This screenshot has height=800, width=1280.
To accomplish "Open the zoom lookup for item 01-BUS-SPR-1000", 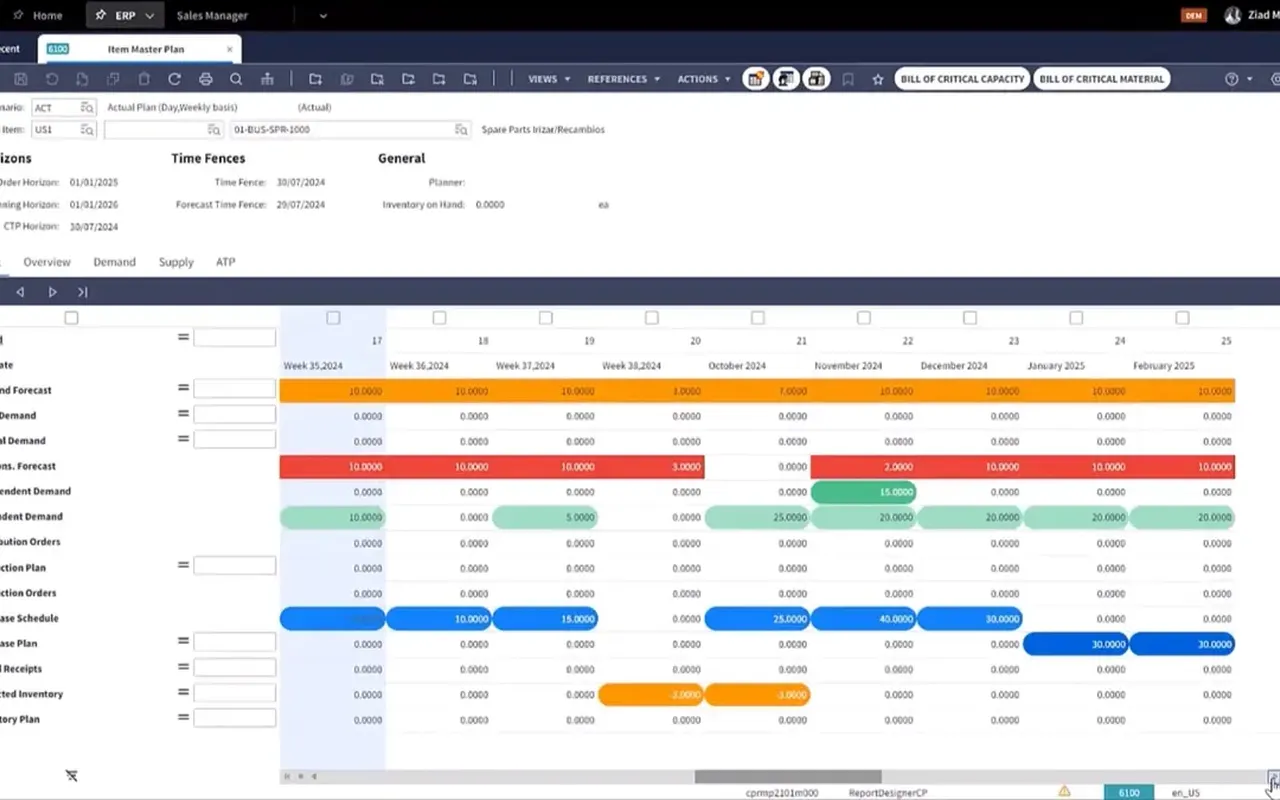I will point(461,130).
